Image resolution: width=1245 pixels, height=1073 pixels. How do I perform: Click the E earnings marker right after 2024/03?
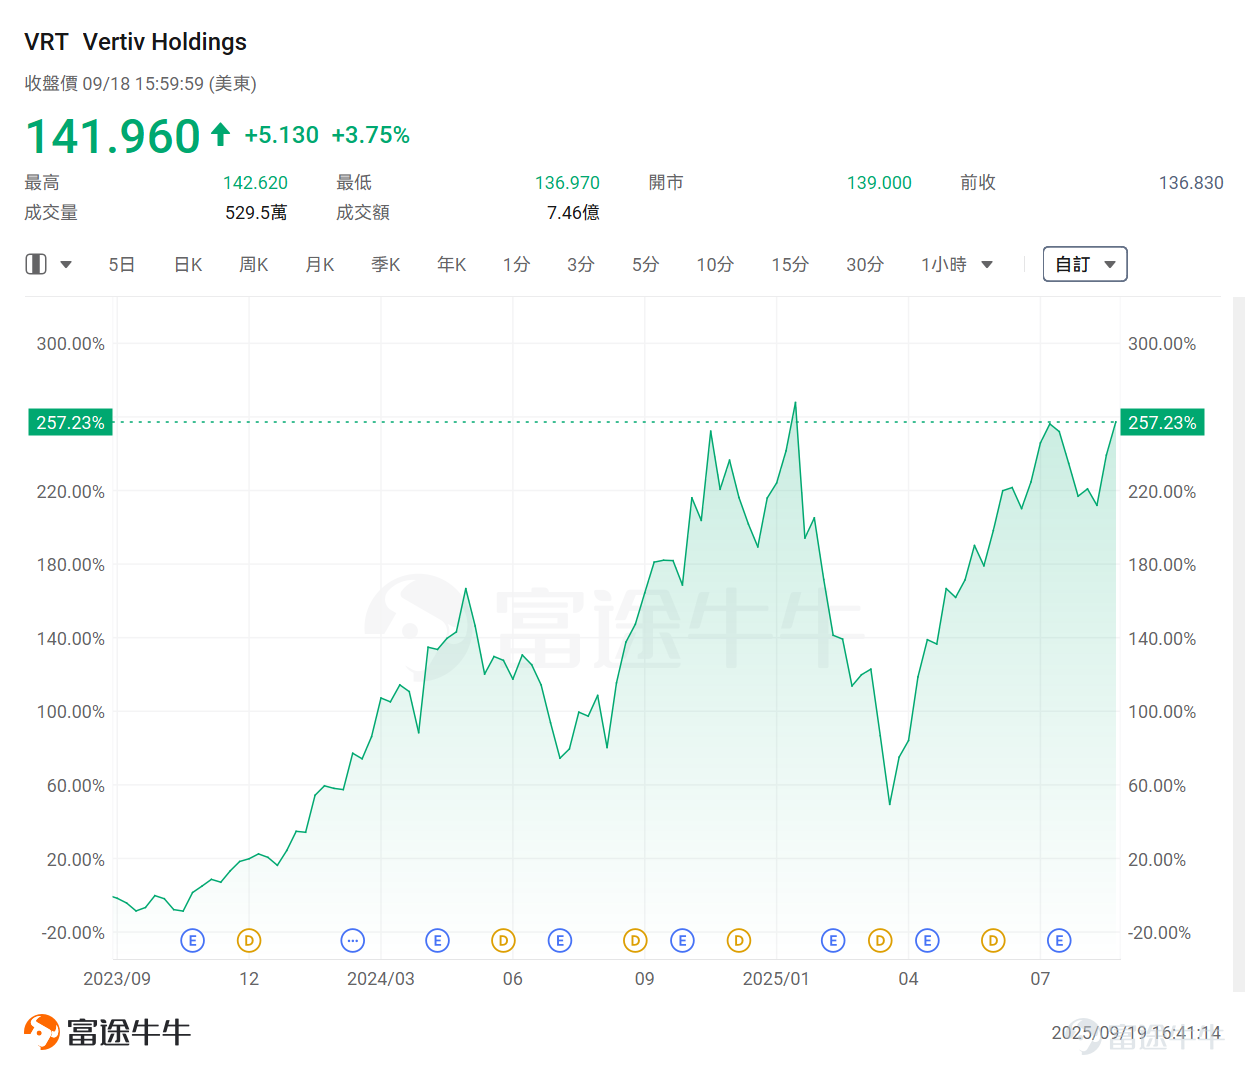coord(437,941)
